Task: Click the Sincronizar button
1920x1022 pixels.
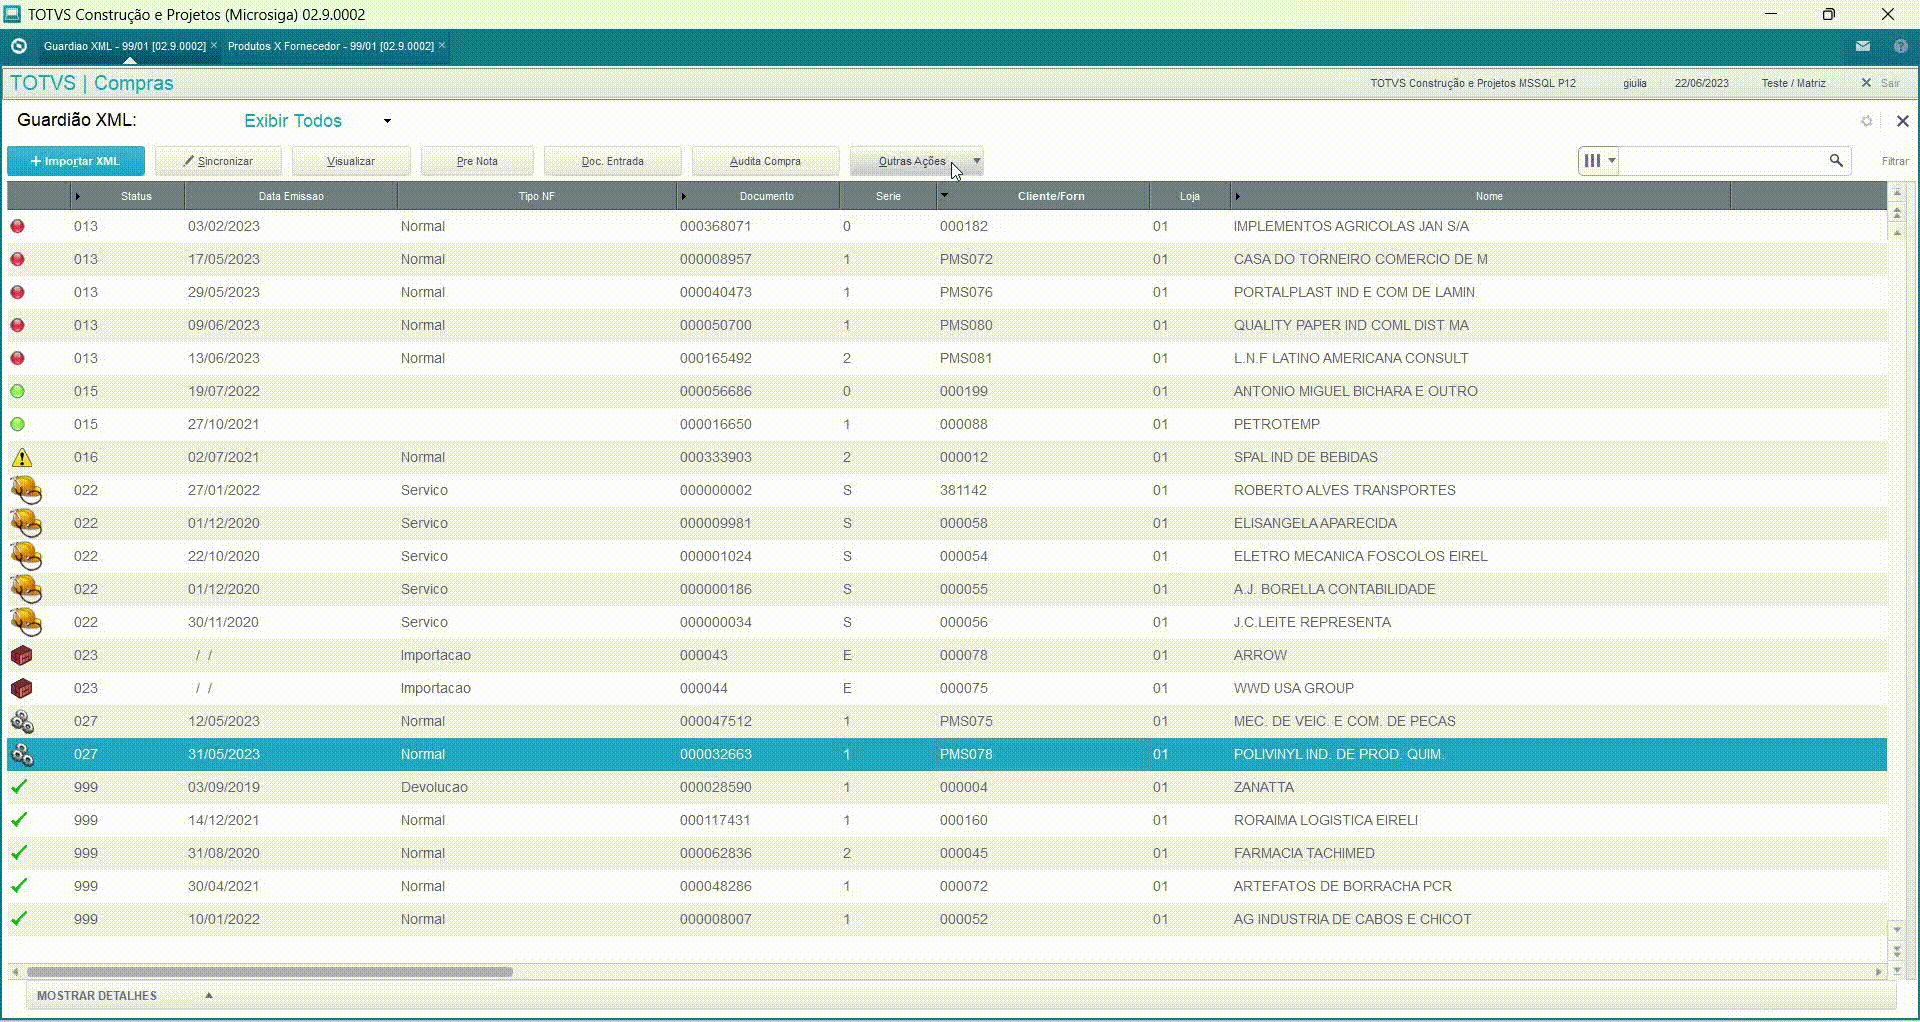Action: click(x=218, y=161)
